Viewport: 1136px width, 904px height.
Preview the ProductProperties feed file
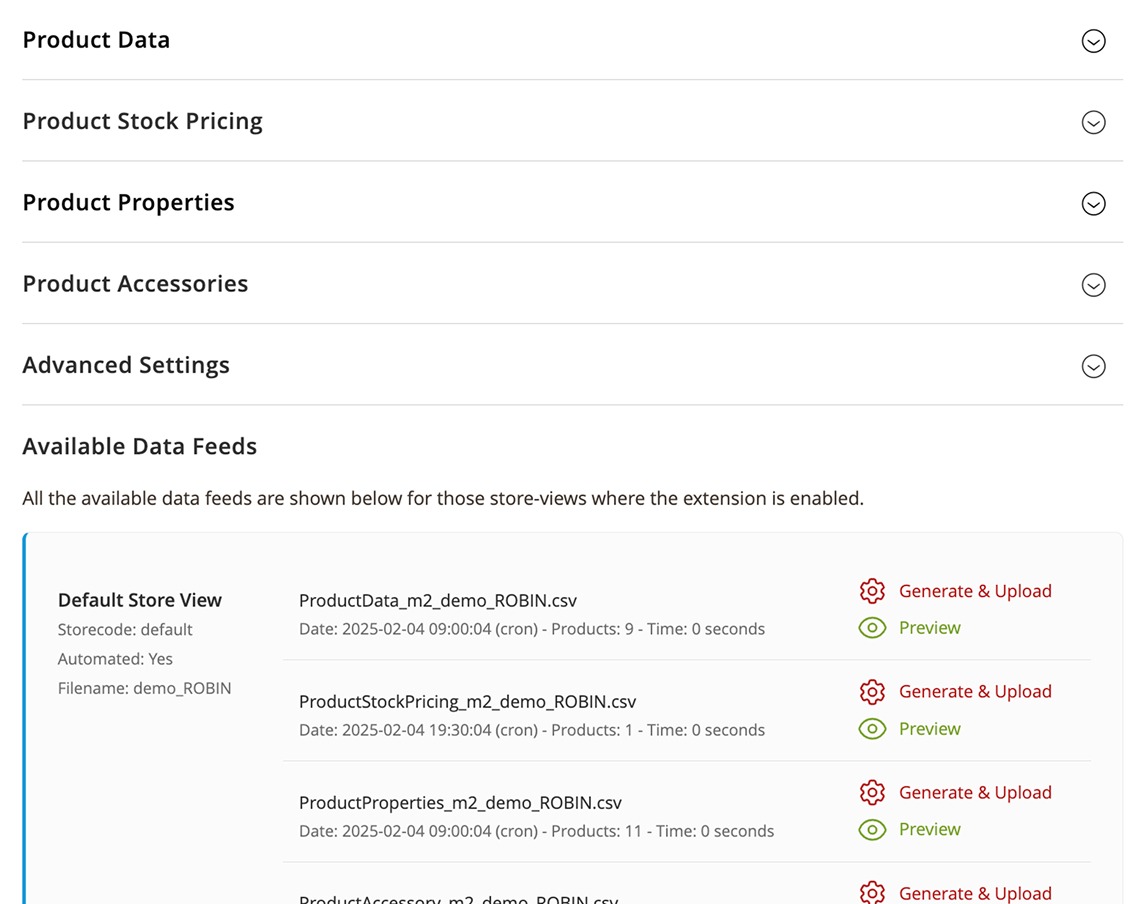[929, 829]
